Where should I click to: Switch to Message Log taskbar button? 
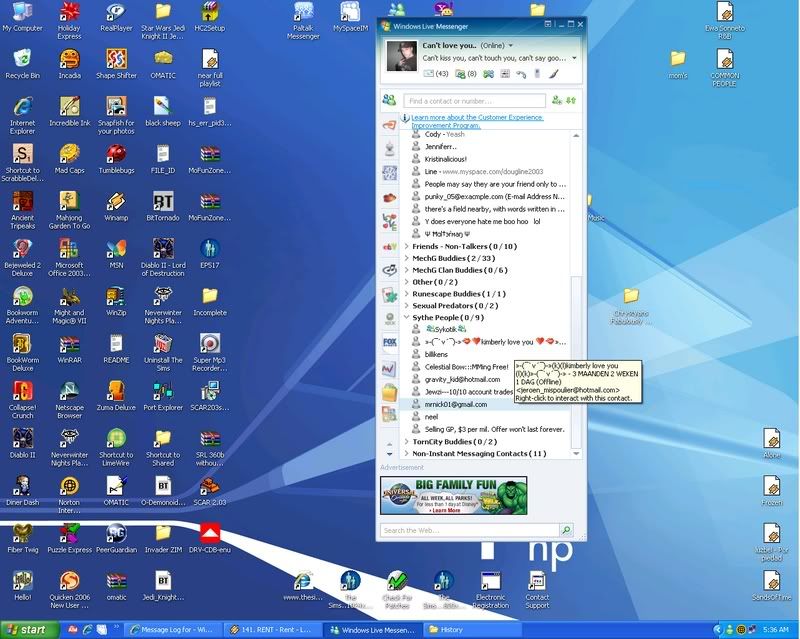(x=174, y=630)
